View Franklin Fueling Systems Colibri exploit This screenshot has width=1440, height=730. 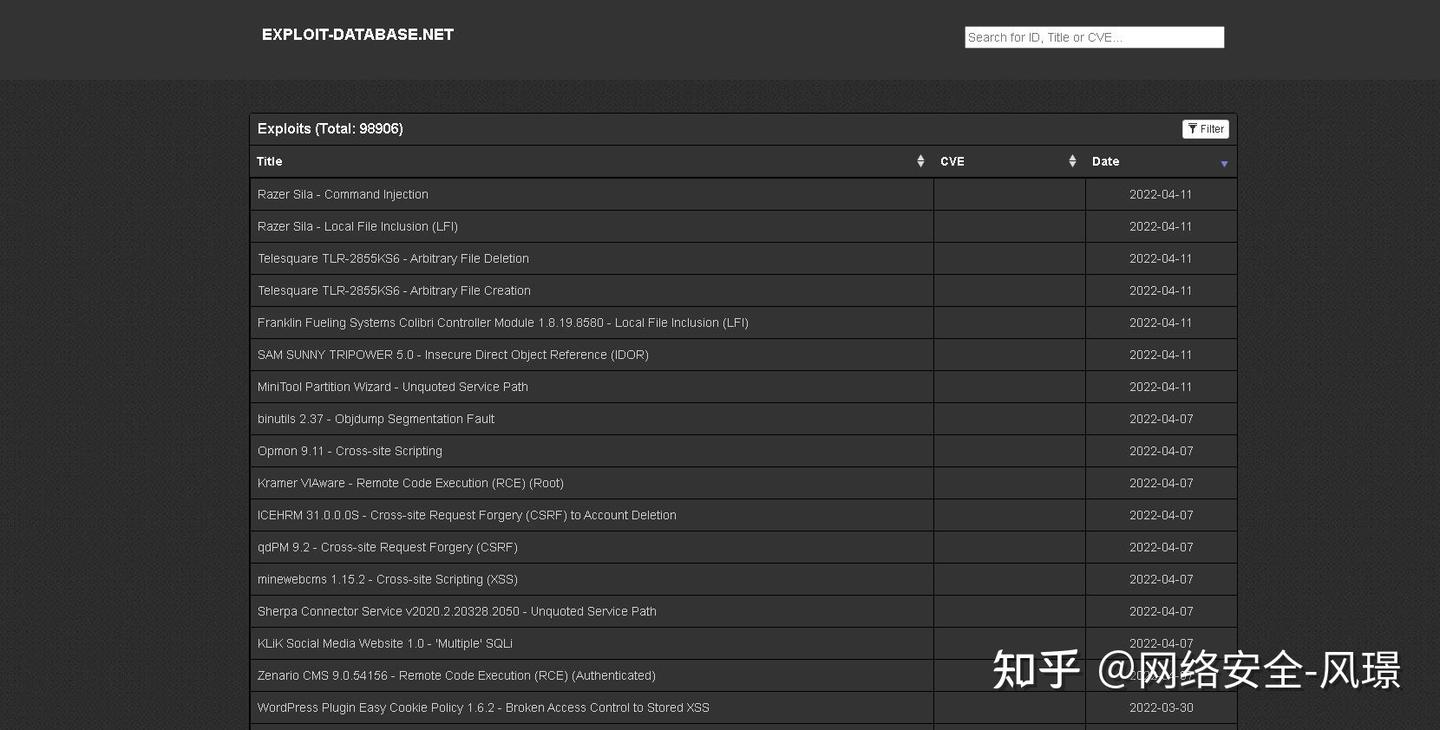(x=502, y=322)
